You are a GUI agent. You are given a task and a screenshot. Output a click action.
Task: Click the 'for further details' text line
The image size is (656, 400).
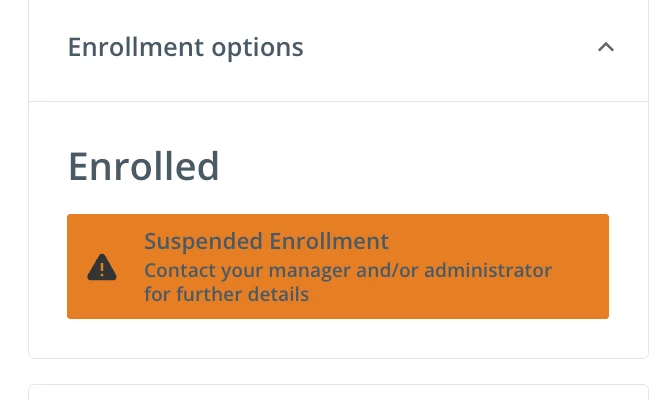tap(227, 294)
